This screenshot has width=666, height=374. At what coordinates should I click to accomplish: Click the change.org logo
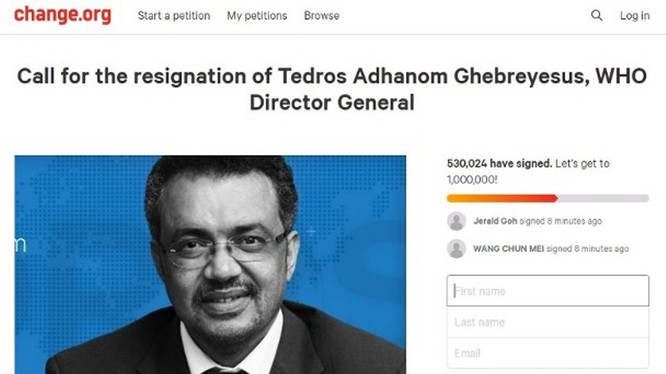(63, 15)
